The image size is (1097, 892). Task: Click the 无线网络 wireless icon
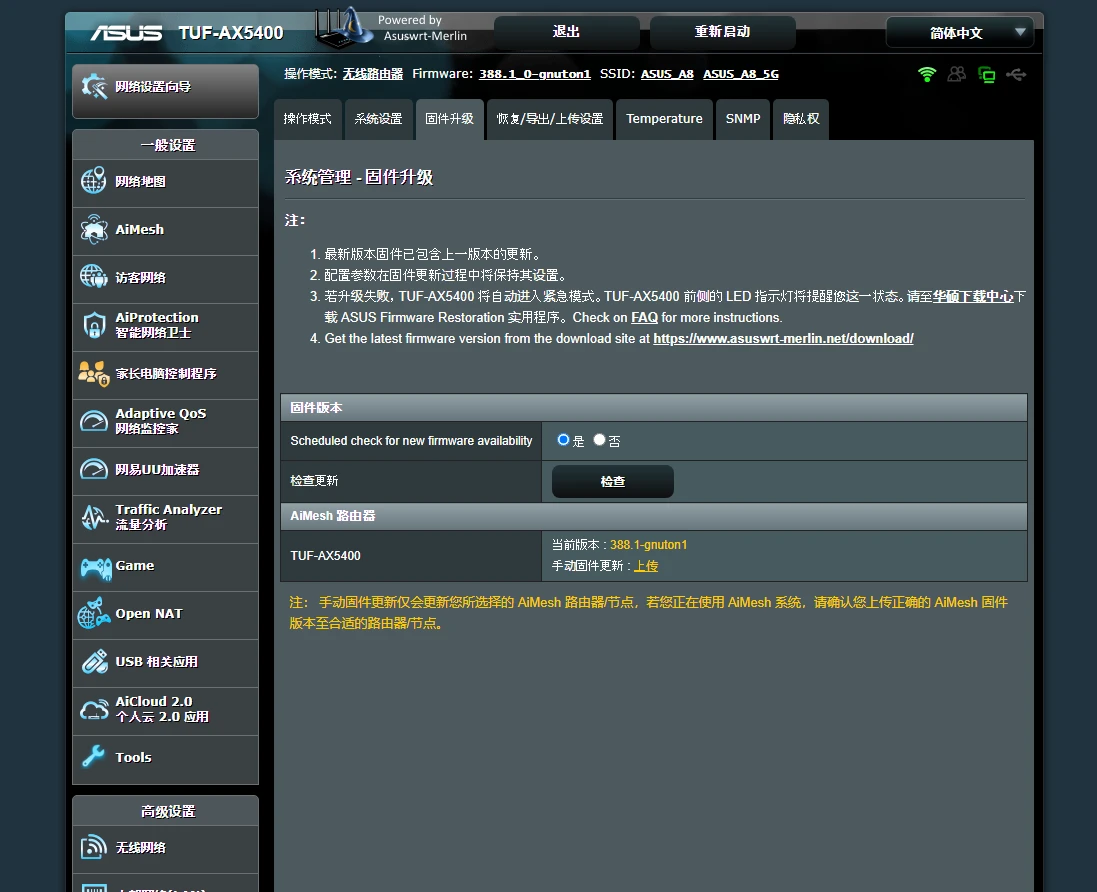click(x=94, y=847)
